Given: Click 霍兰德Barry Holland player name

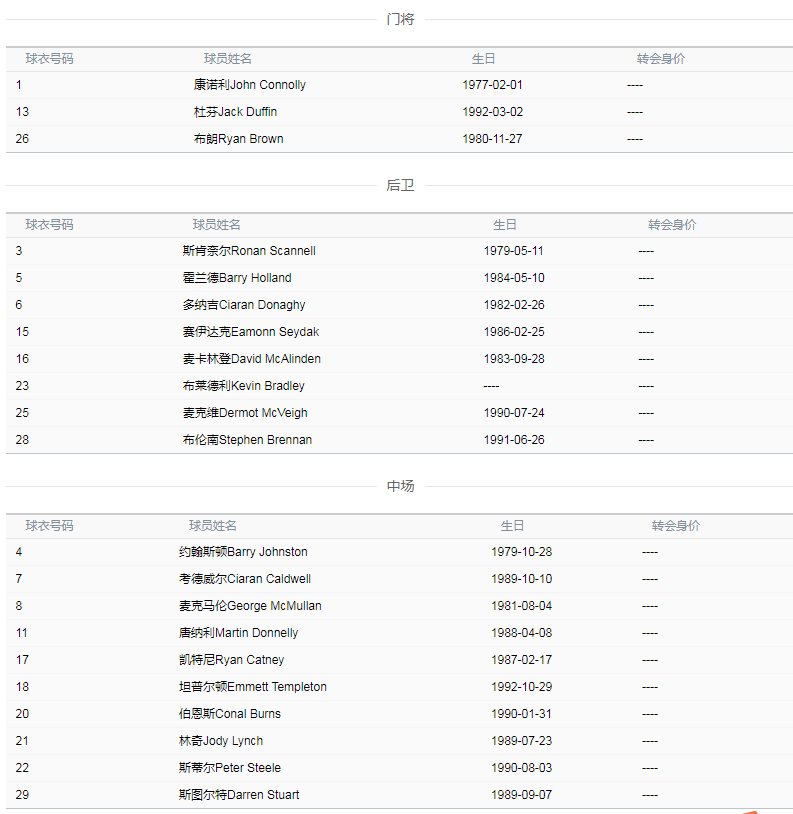Looking at the screenshot, I should pos(237,278).
